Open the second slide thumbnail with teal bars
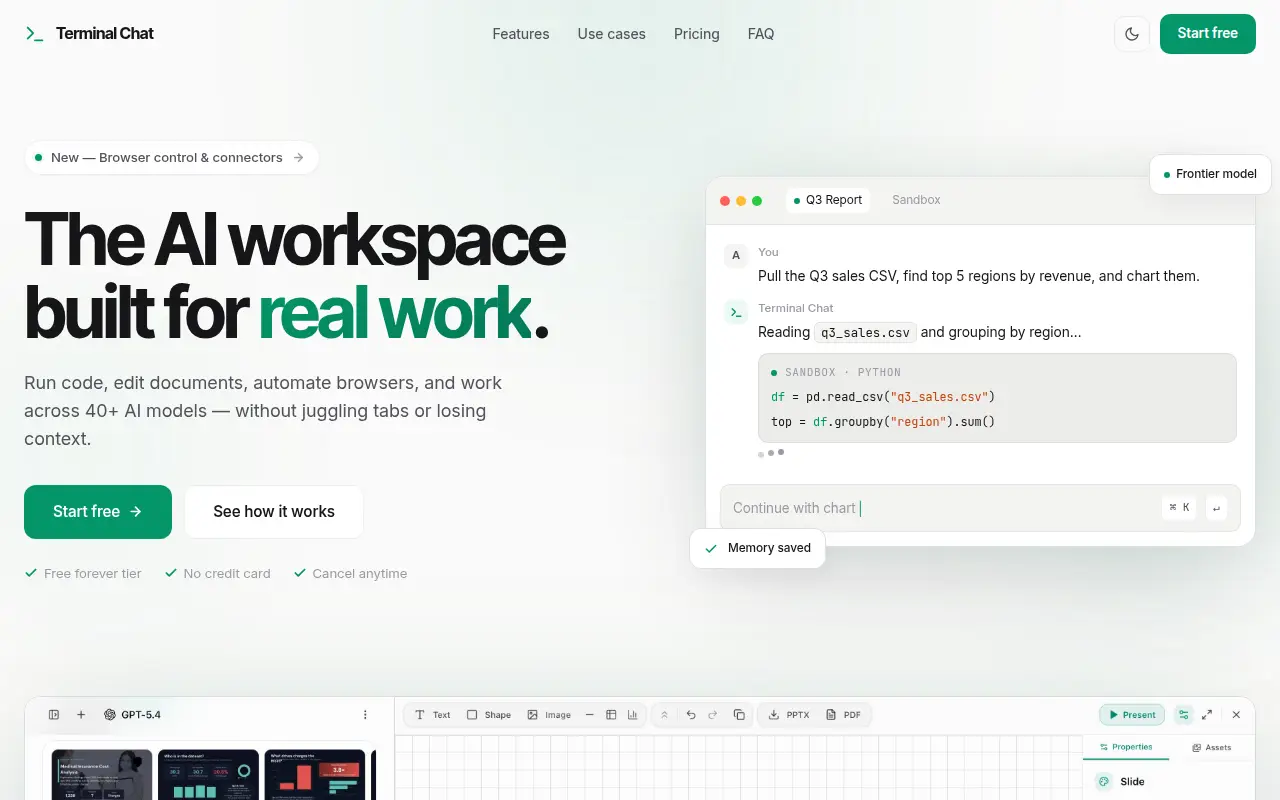This screenshot has width=1280, height=800. [209, 775]
